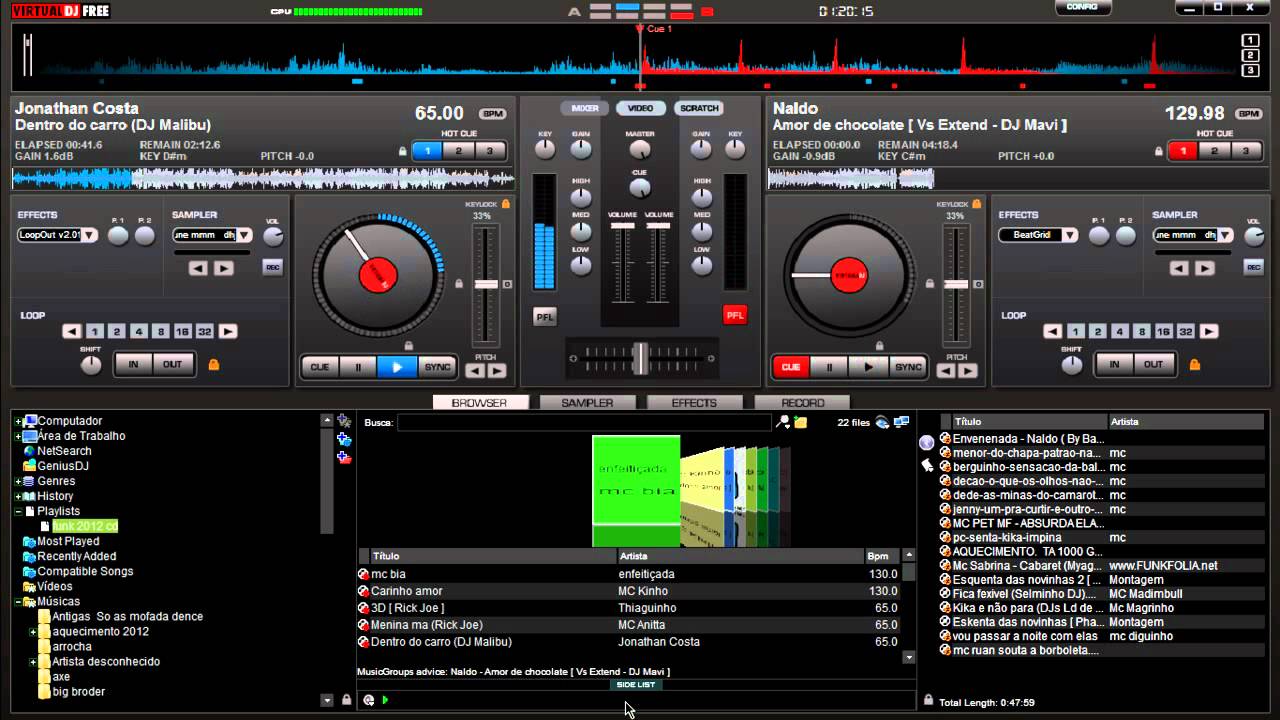Toggle right deck keylock padlock

tap(977, 204)
